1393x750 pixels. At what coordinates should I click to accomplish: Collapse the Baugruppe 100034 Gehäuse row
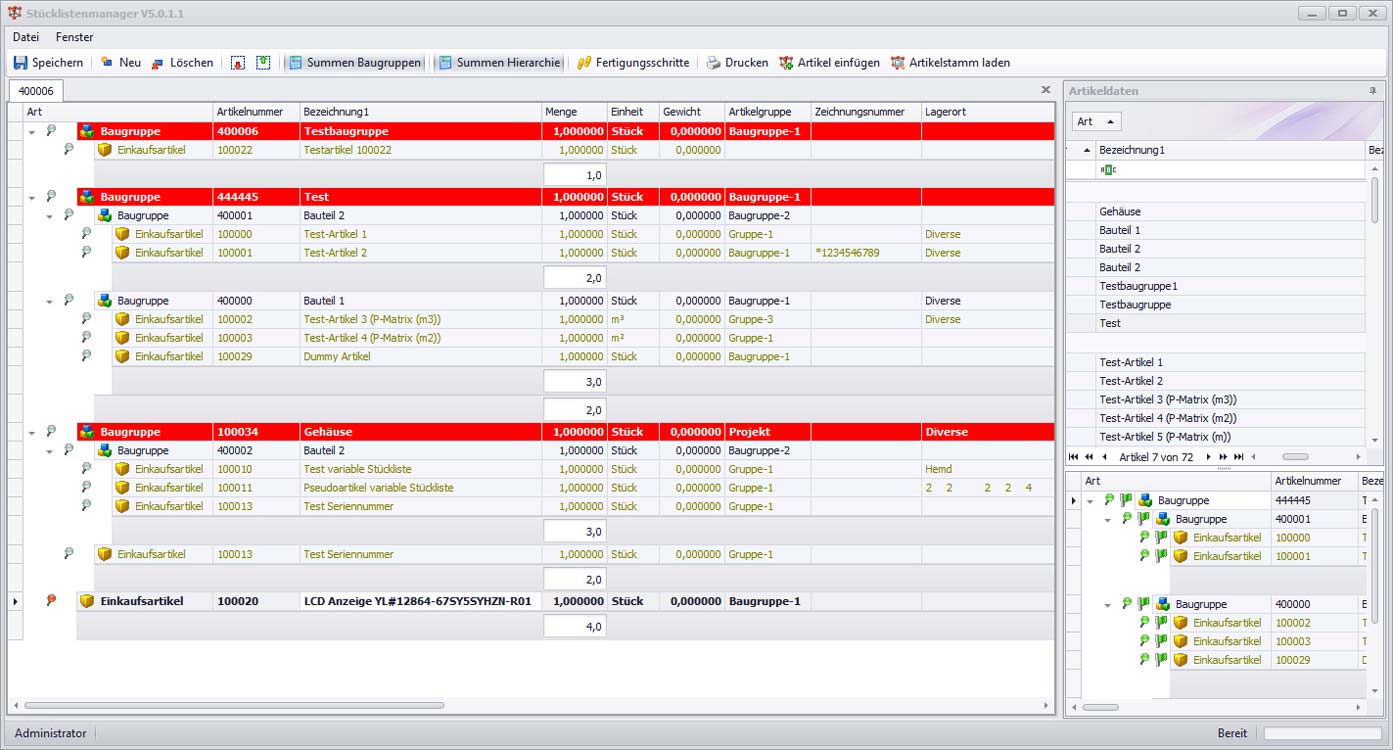(x=31, y=432)
